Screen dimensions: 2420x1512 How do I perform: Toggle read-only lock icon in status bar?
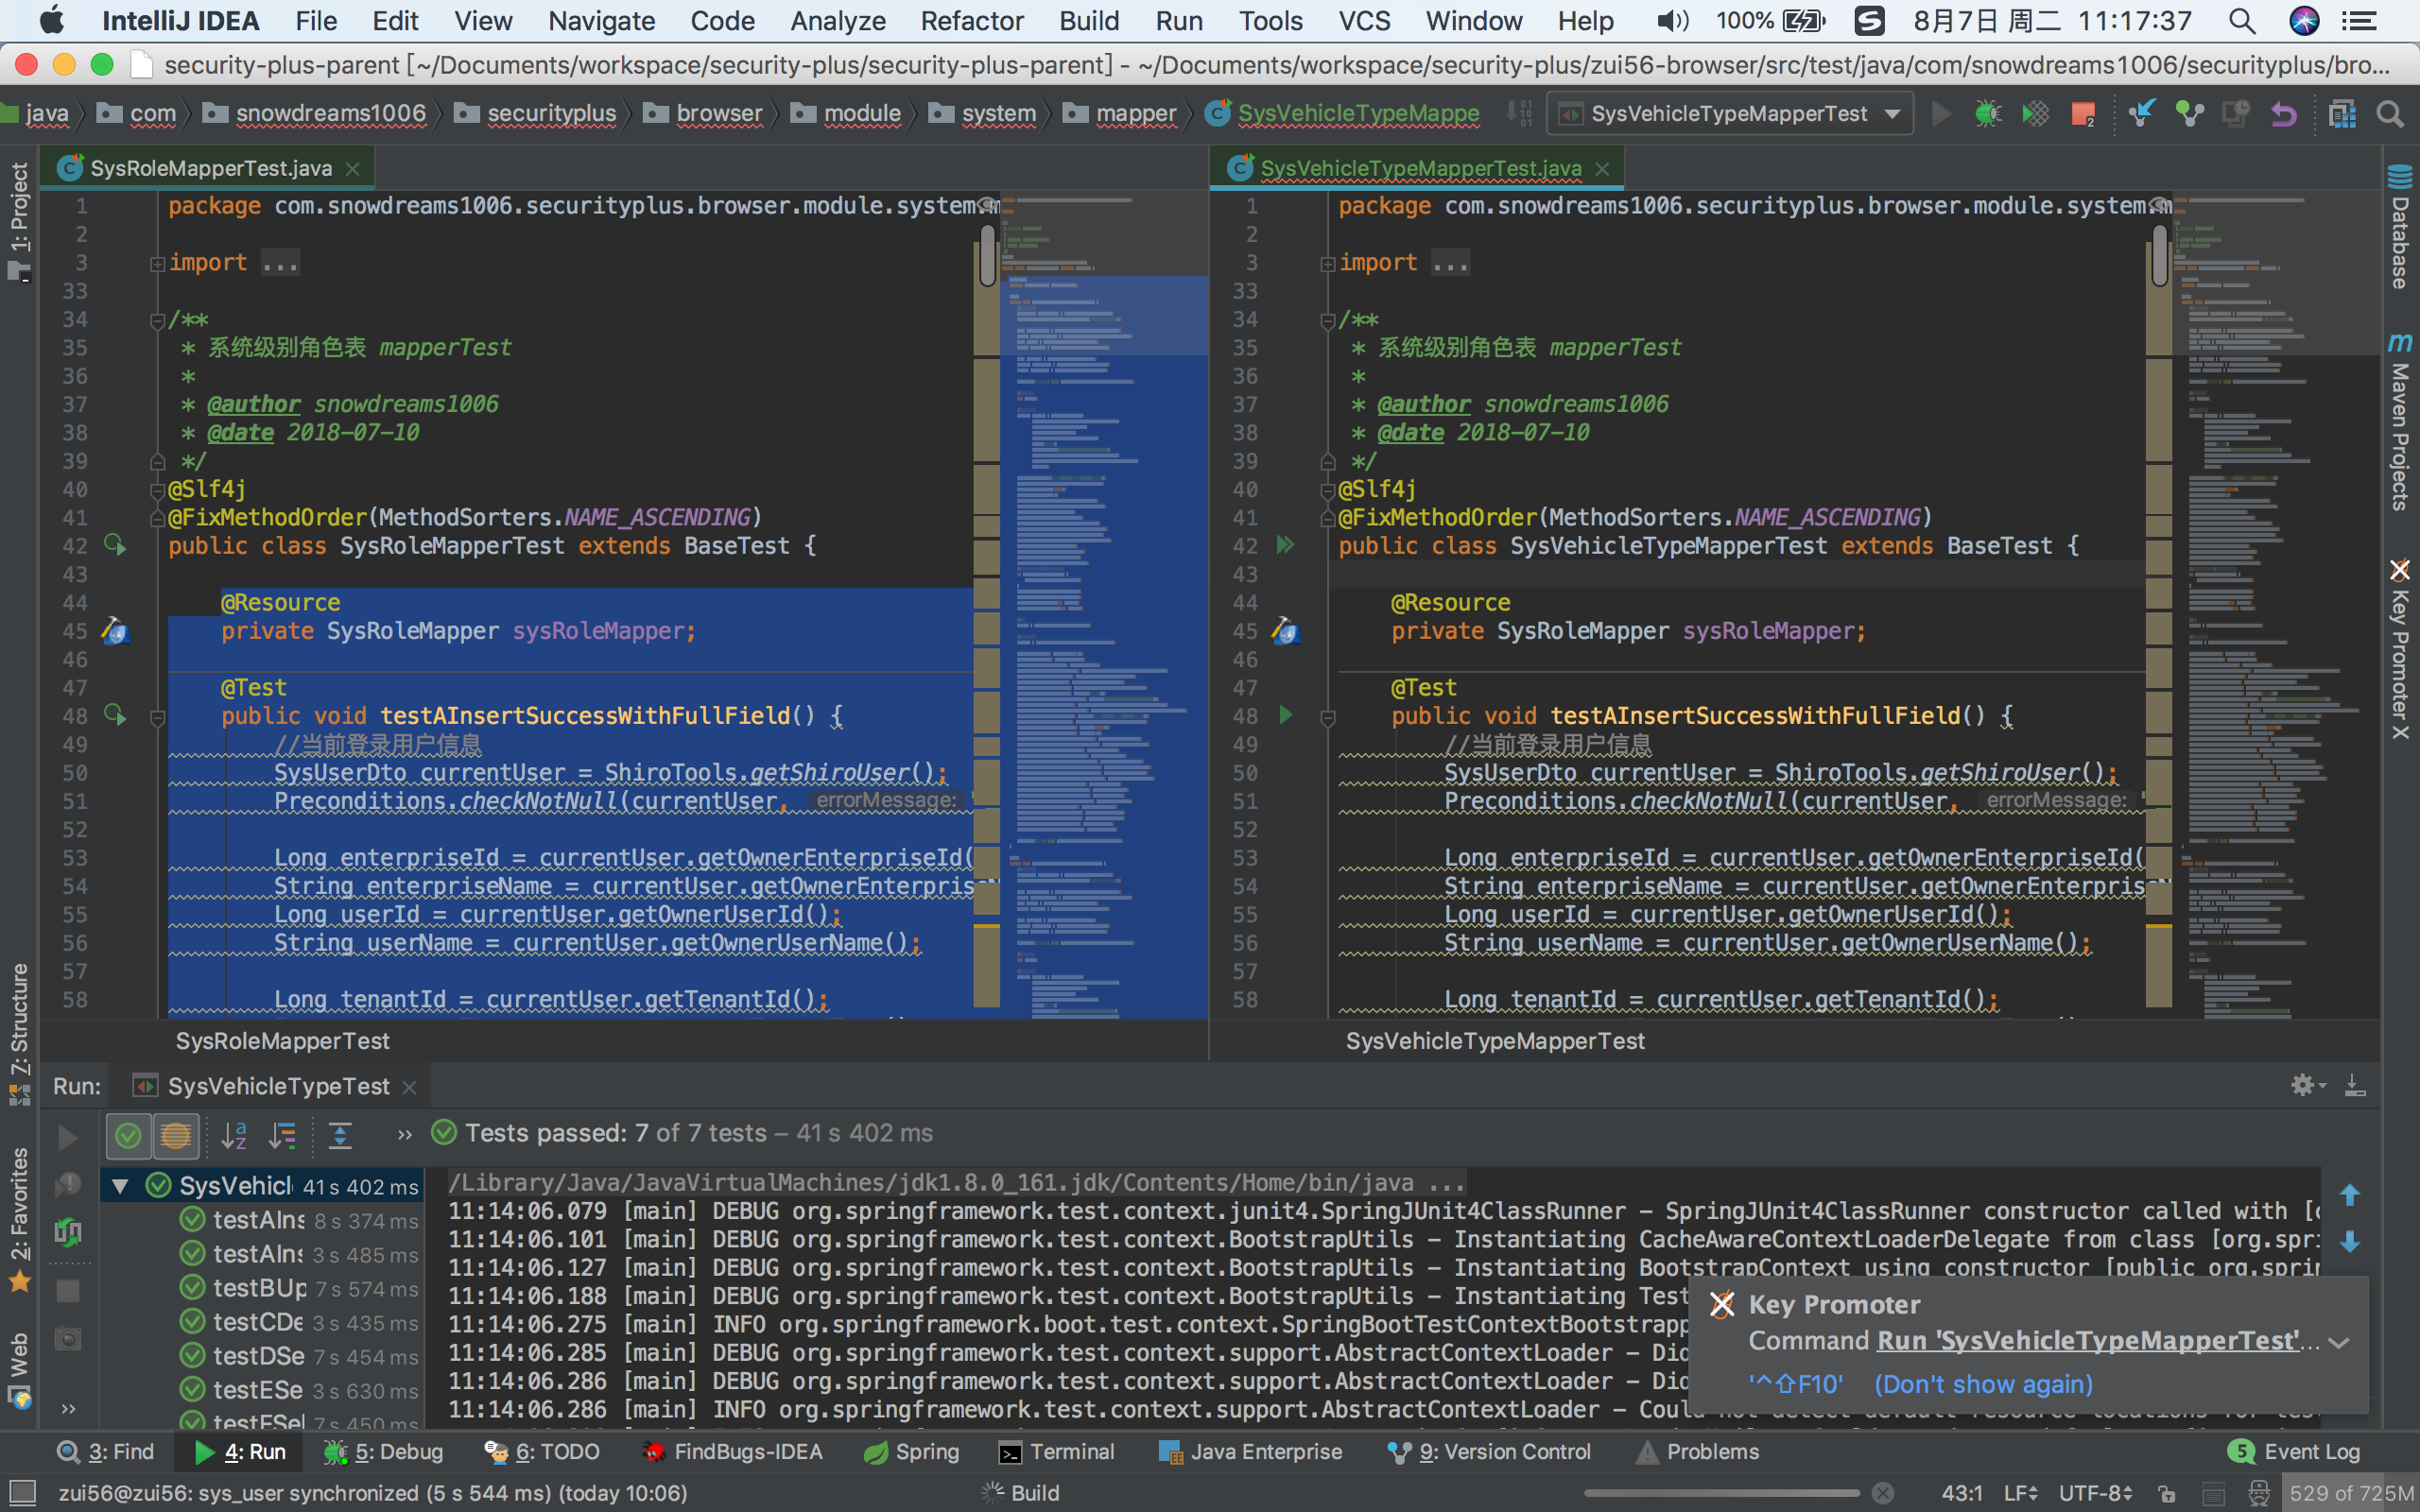(x=2166, y=1493)
